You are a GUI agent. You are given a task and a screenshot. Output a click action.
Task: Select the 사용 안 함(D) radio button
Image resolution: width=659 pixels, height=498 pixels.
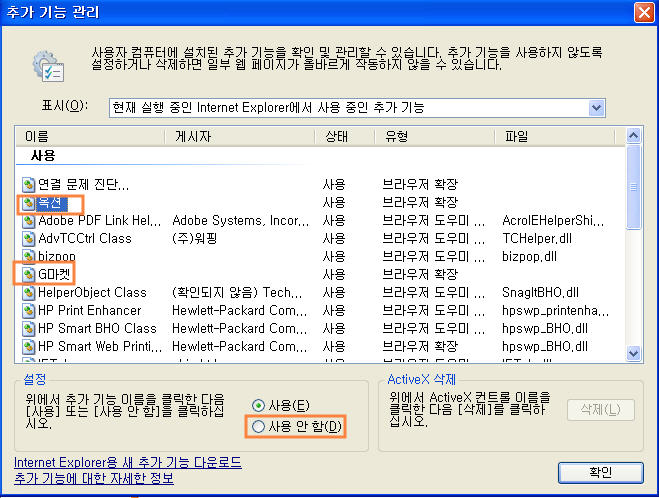(258, 427)
